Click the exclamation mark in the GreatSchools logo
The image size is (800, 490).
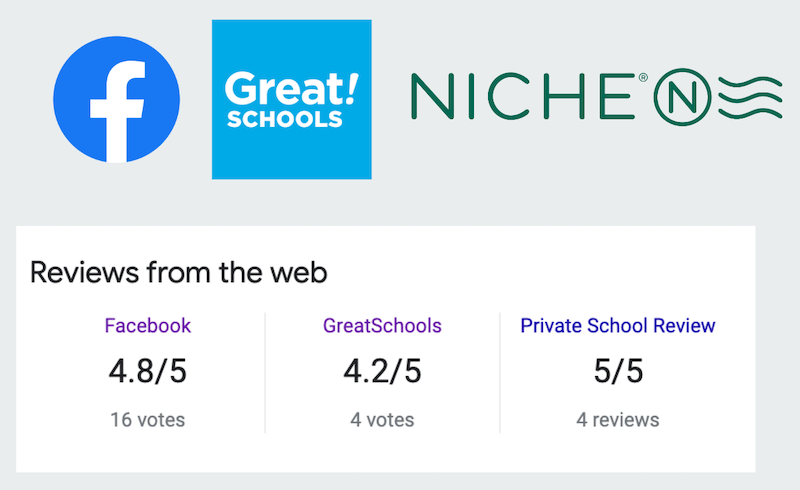click(x=350, y=85)
